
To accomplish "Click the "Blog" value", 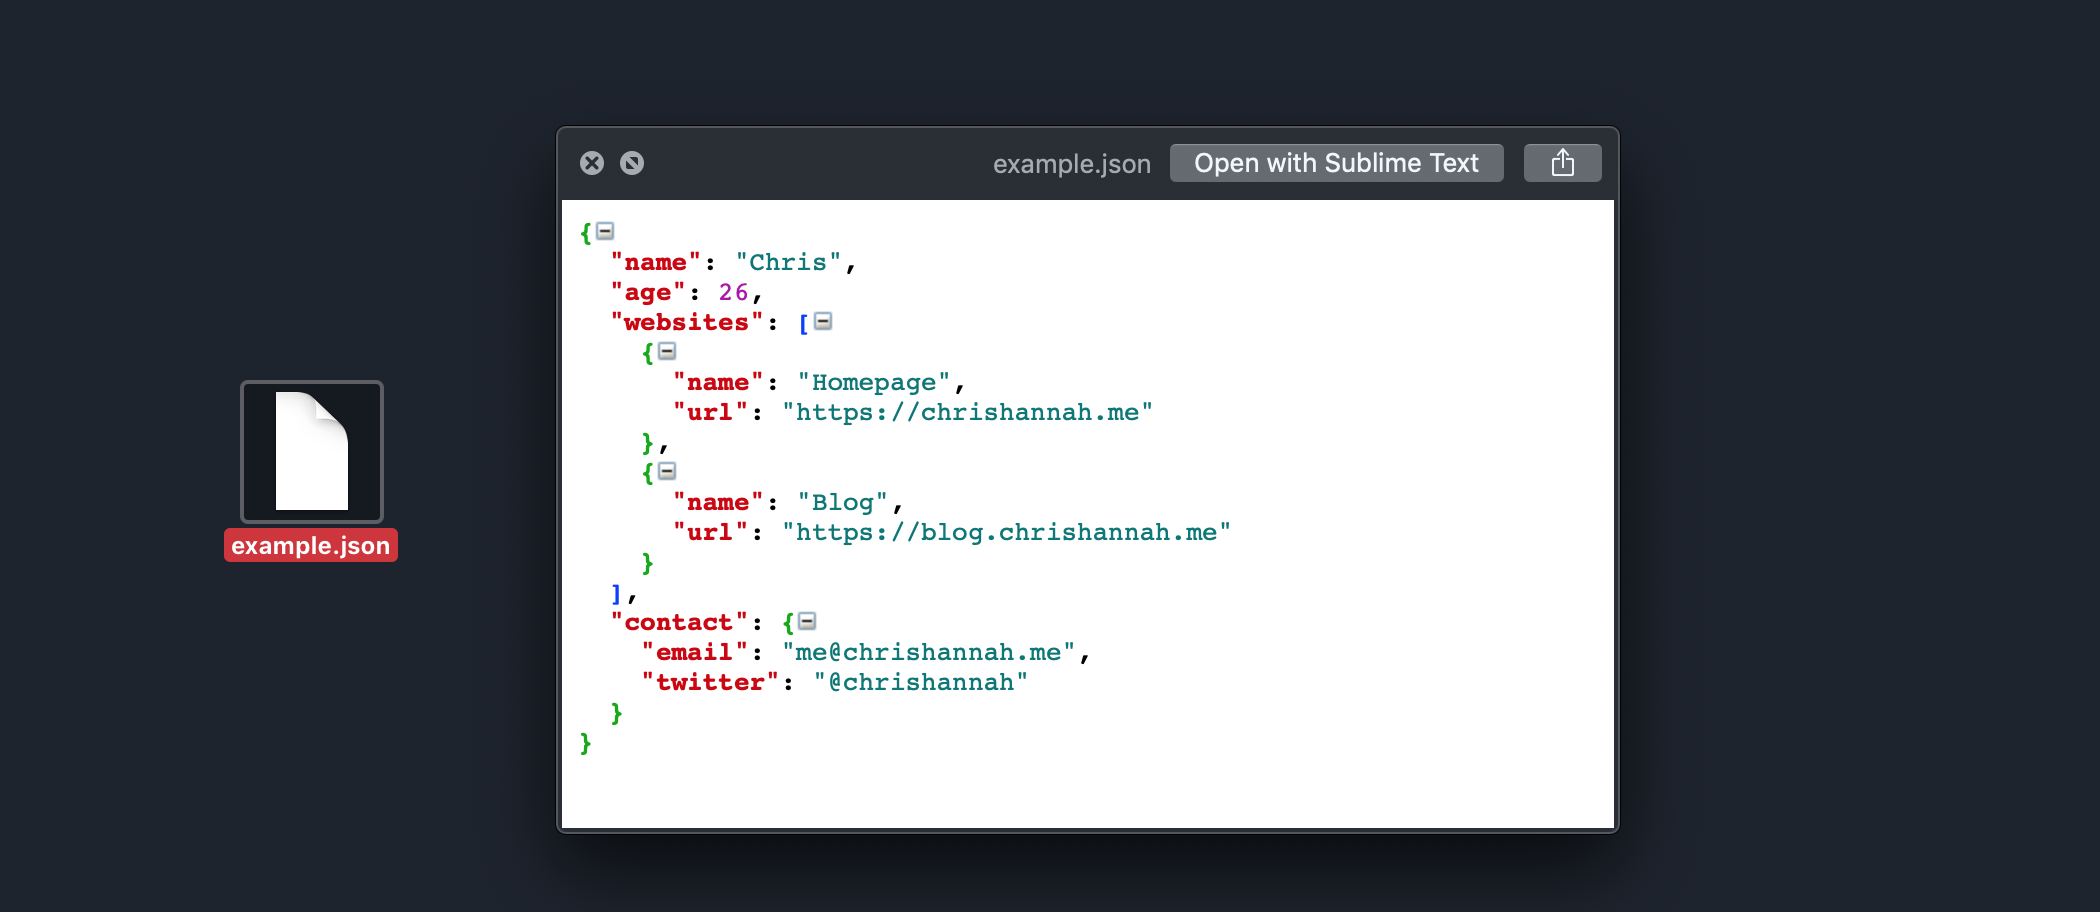I will (x=843, y=502).
